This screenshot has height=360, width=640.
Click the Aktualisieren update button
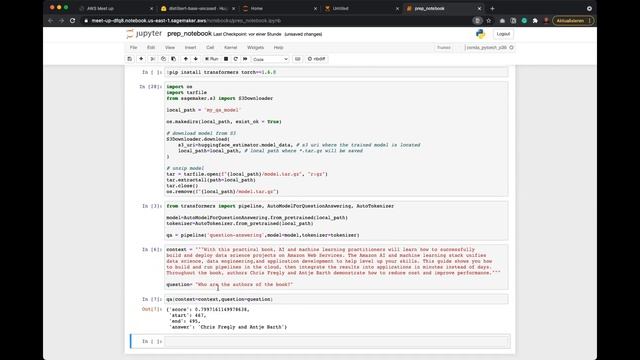pos(573,20)
